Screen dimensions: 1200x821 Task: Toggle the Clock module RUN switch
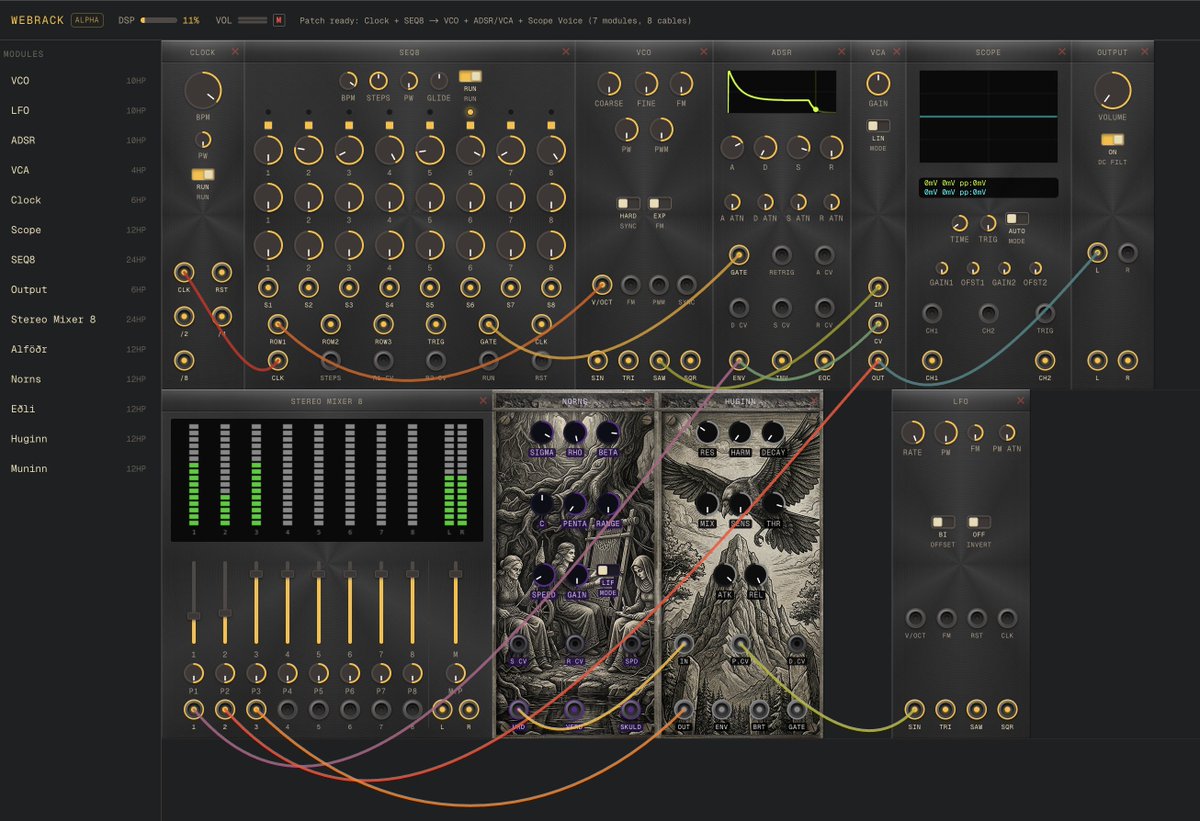203,174
